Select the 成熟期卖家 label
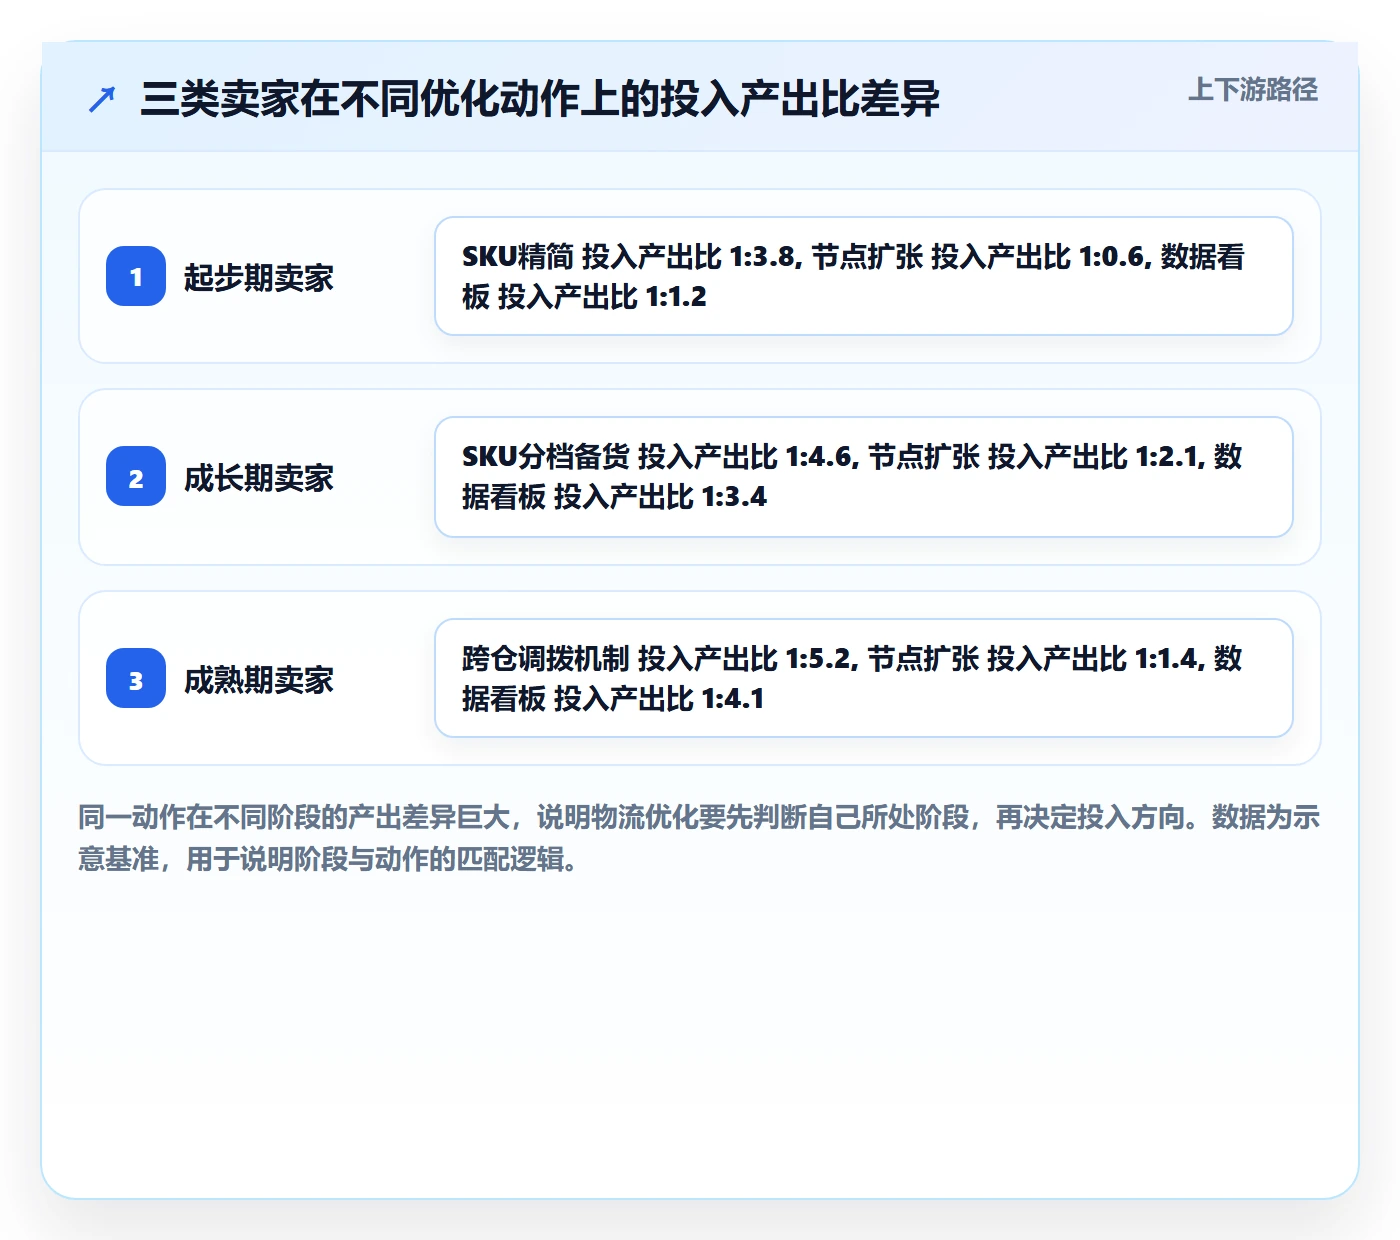 click(x=259, y=679)
